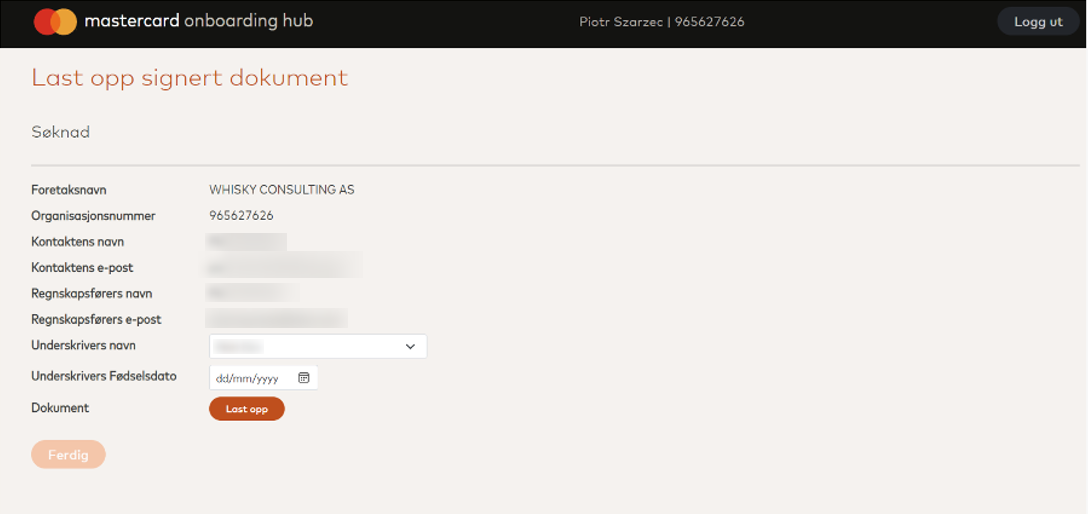
Task: Open the calendar picker icon in date field
Action: 303,377
